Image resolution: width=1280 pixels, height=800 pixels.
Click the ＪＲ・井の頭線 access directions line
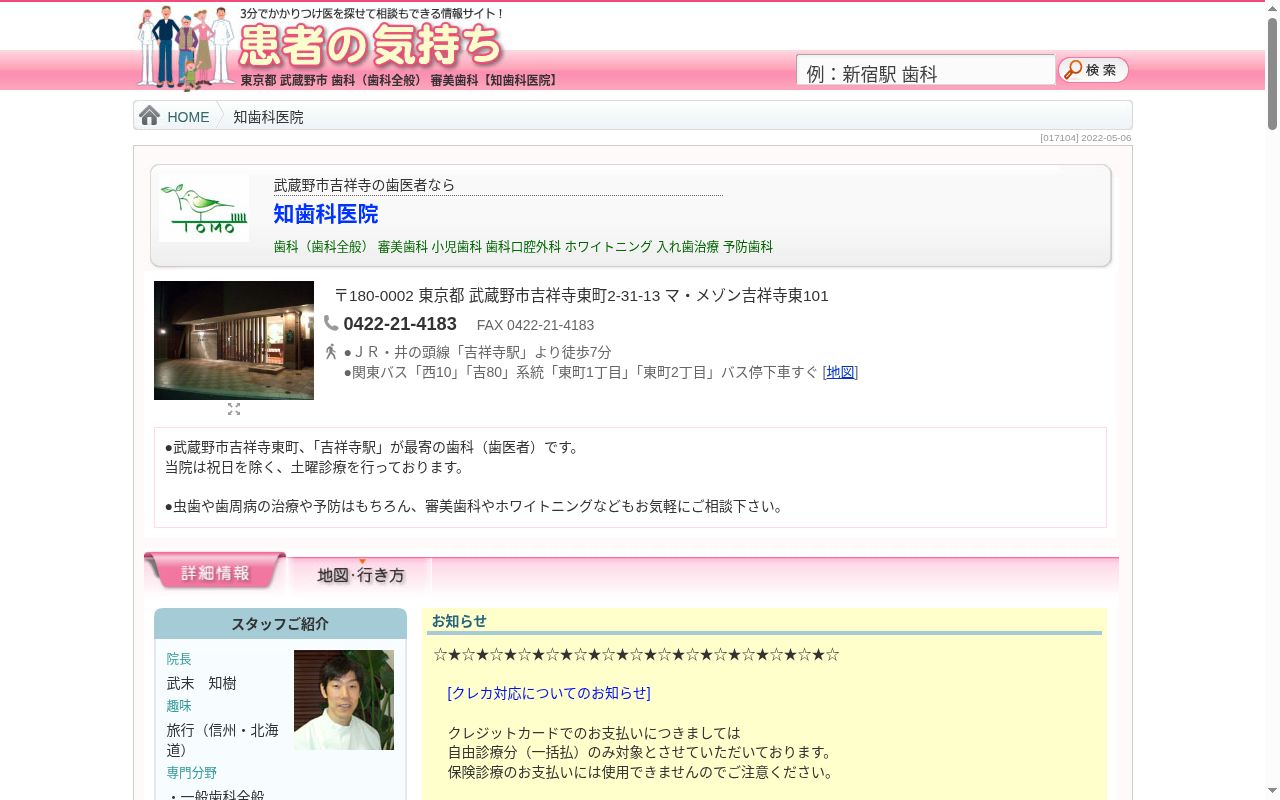click(477, 352)
